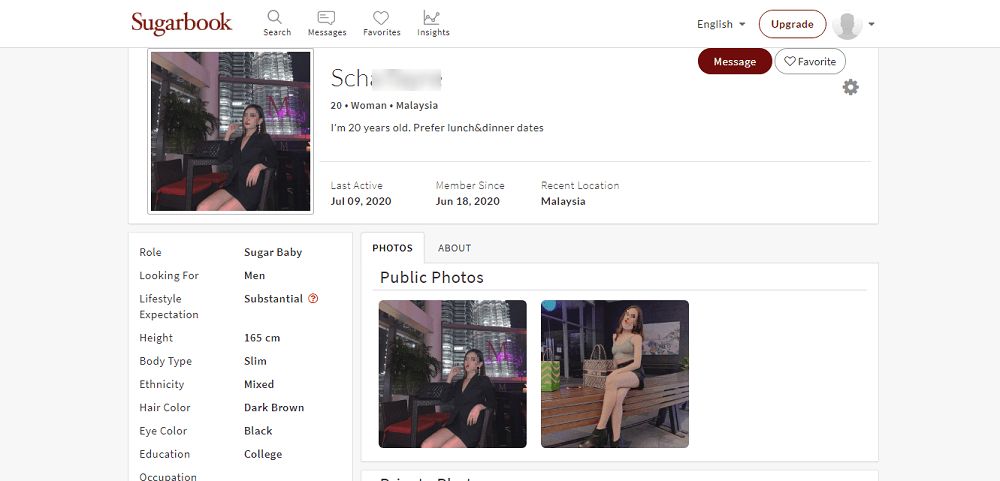Image resolution: width=1000 pixels, height=481 pixels.
Task: Open the Insights chart icon
Action: click(432, 17)
